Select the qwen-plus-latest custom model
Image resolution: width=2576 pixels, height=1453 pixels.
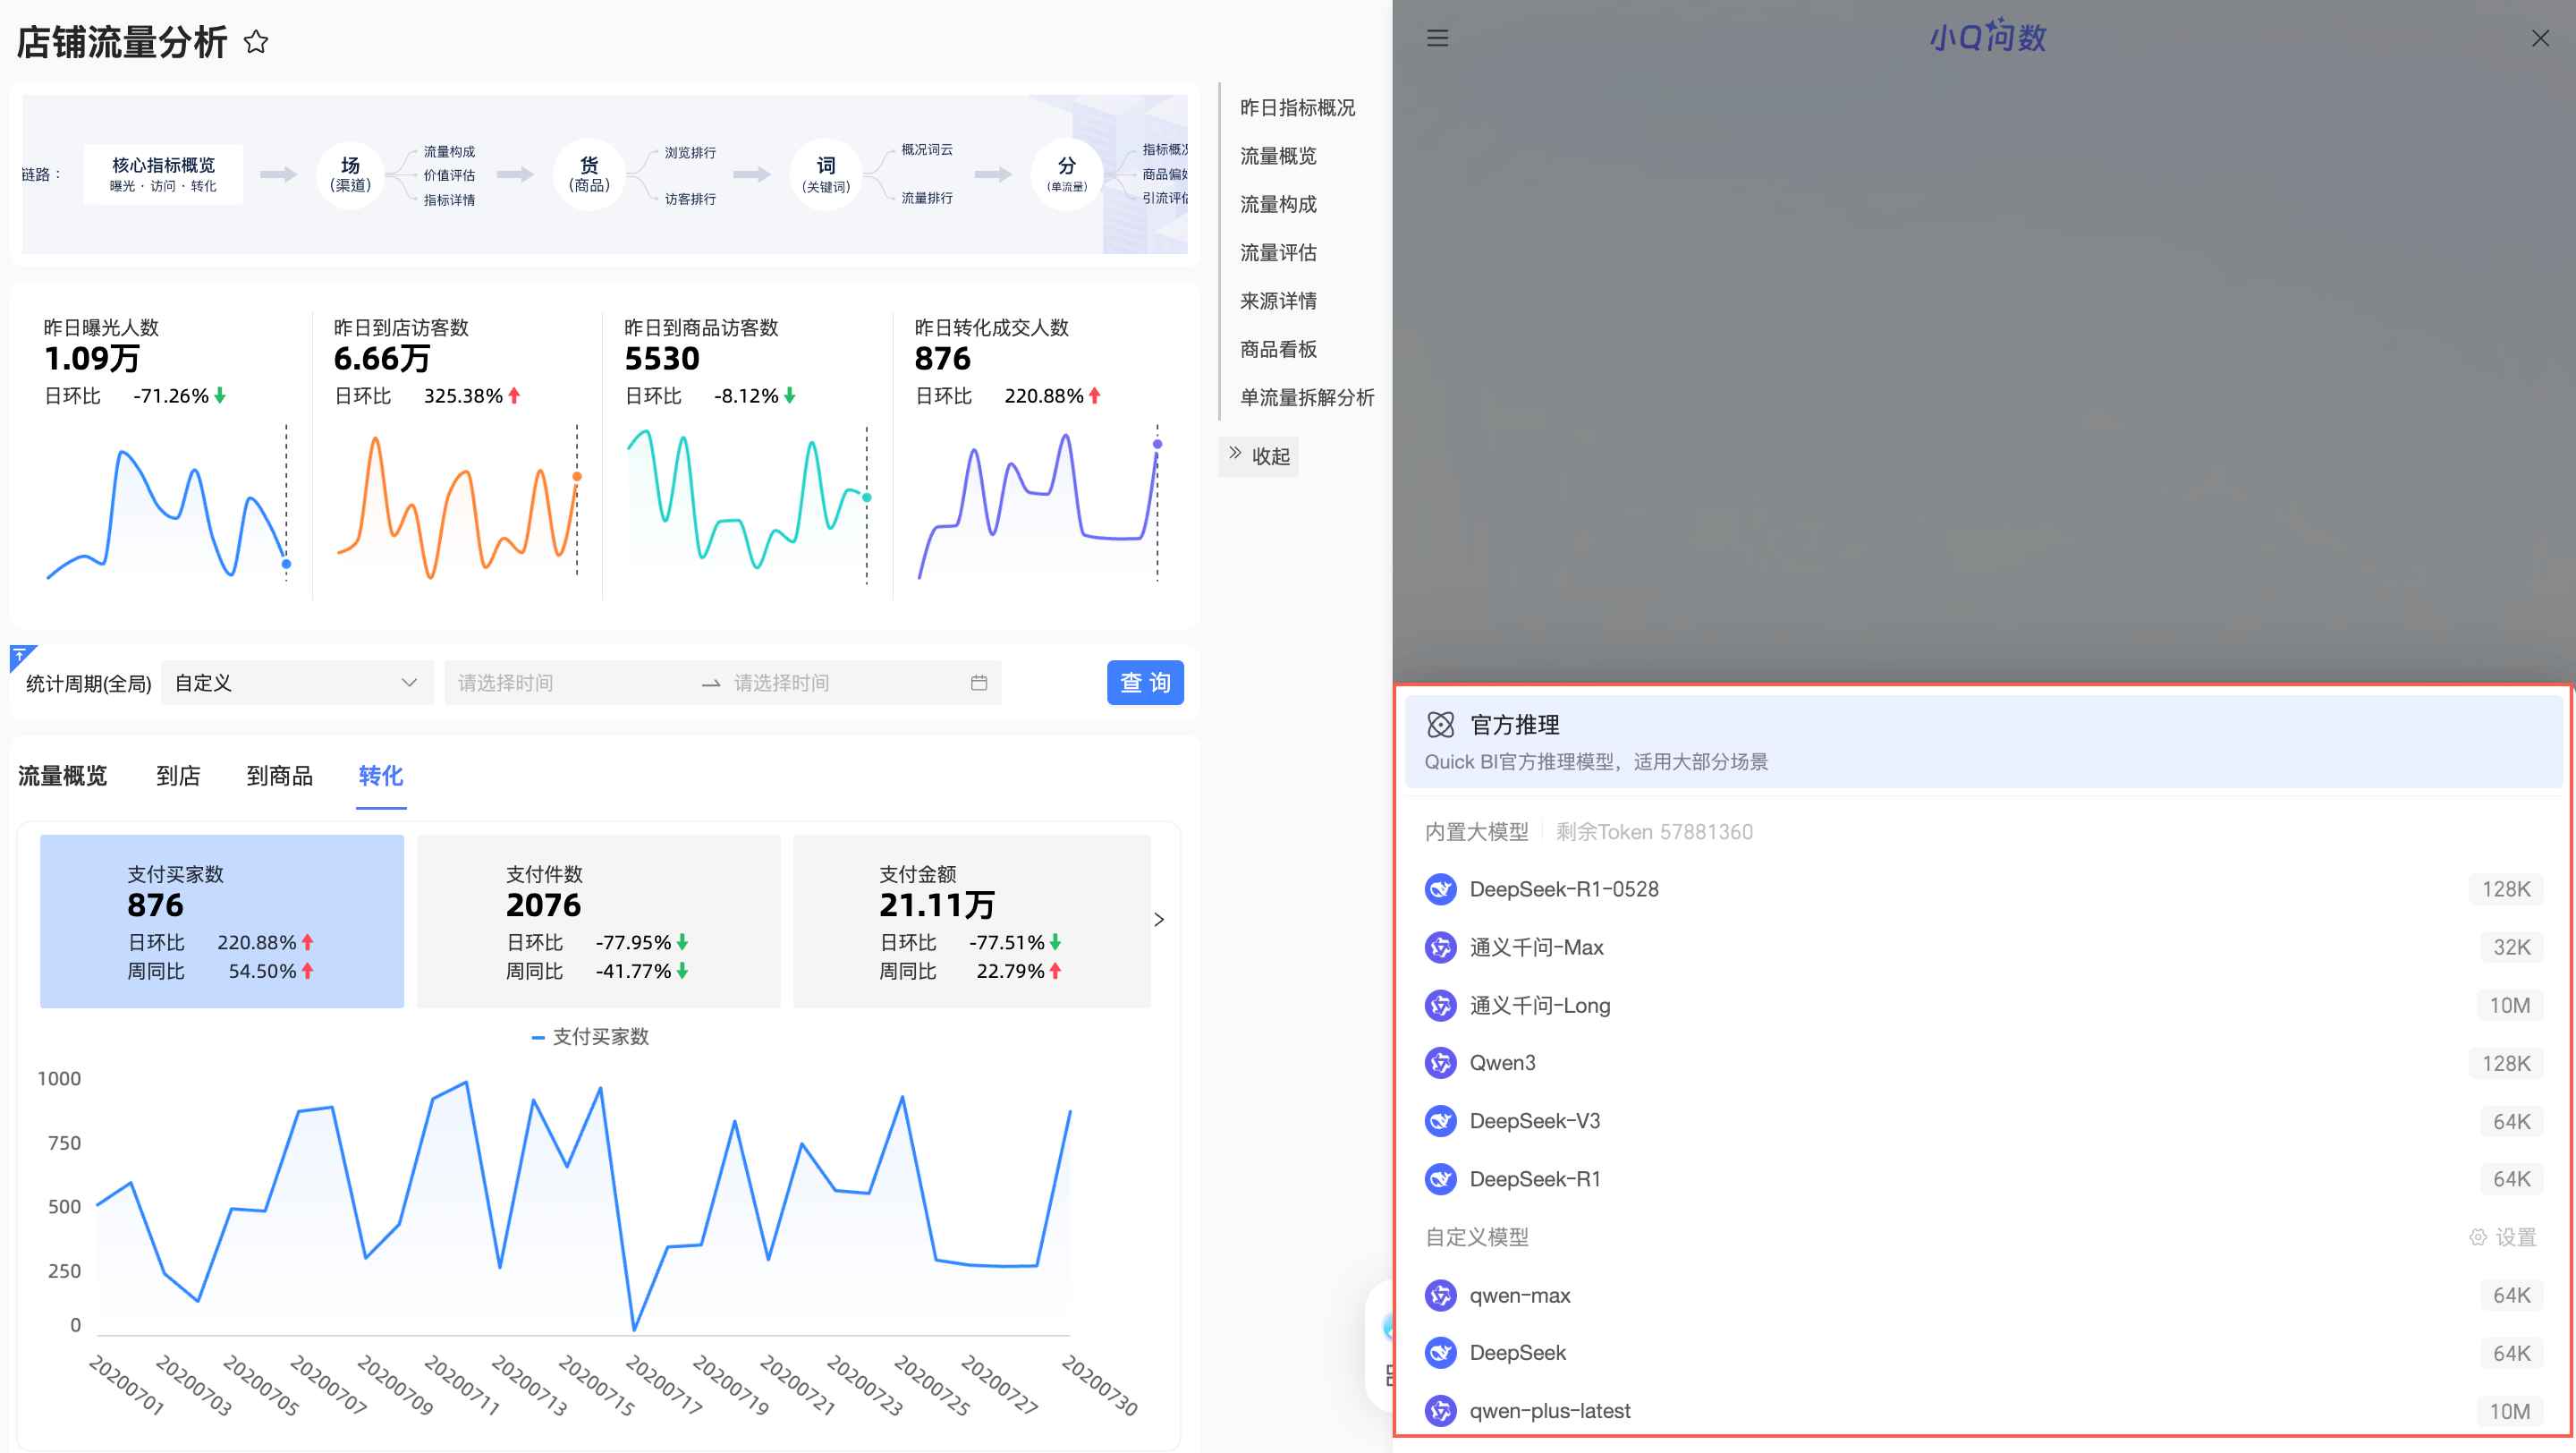point(1549,1411)
